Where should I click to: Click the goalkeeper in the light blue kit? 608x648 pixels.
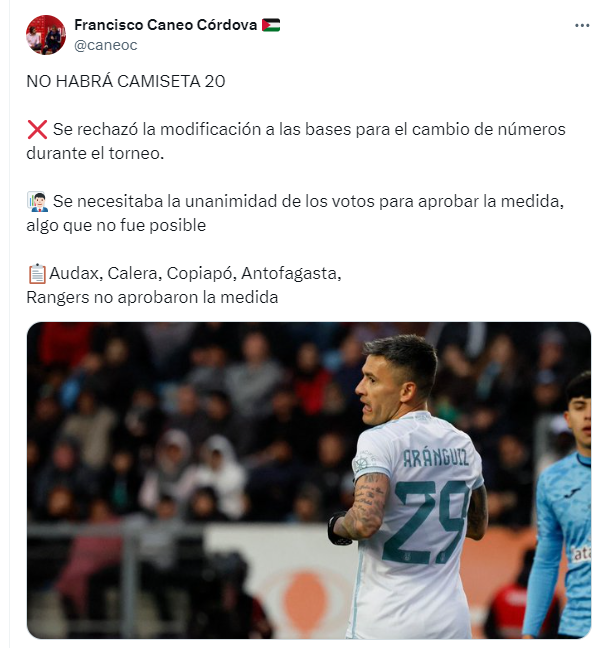[x=560, y=504]
